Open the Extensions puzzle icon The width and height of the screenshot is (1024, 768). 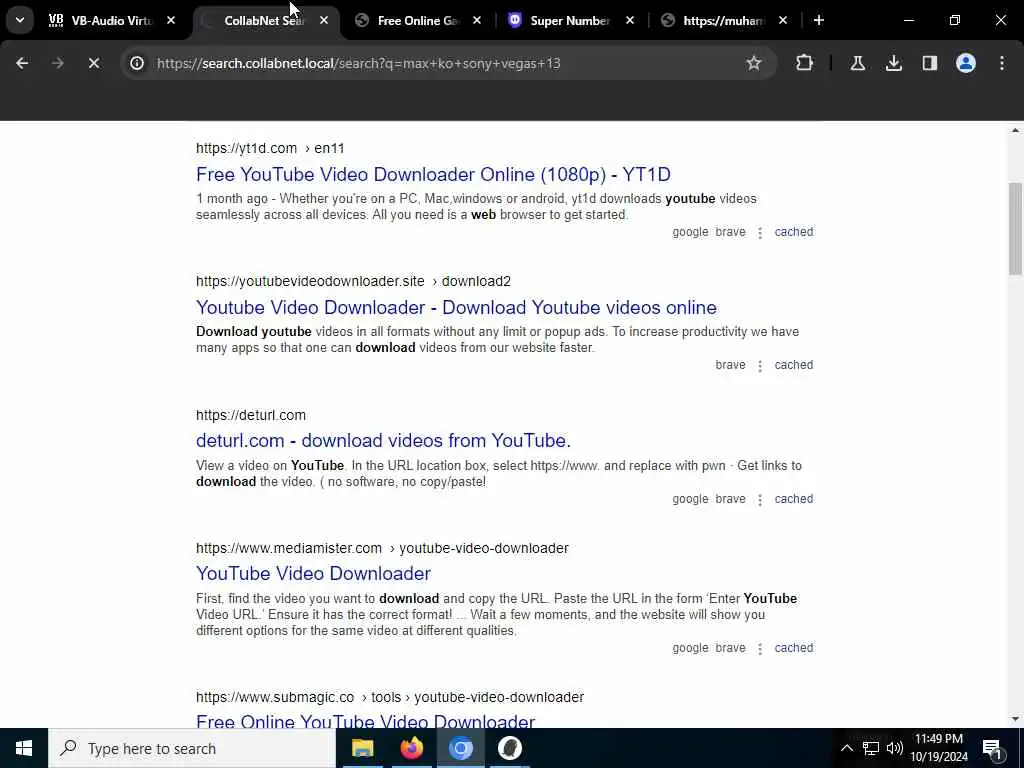click(x=805, y=63)
